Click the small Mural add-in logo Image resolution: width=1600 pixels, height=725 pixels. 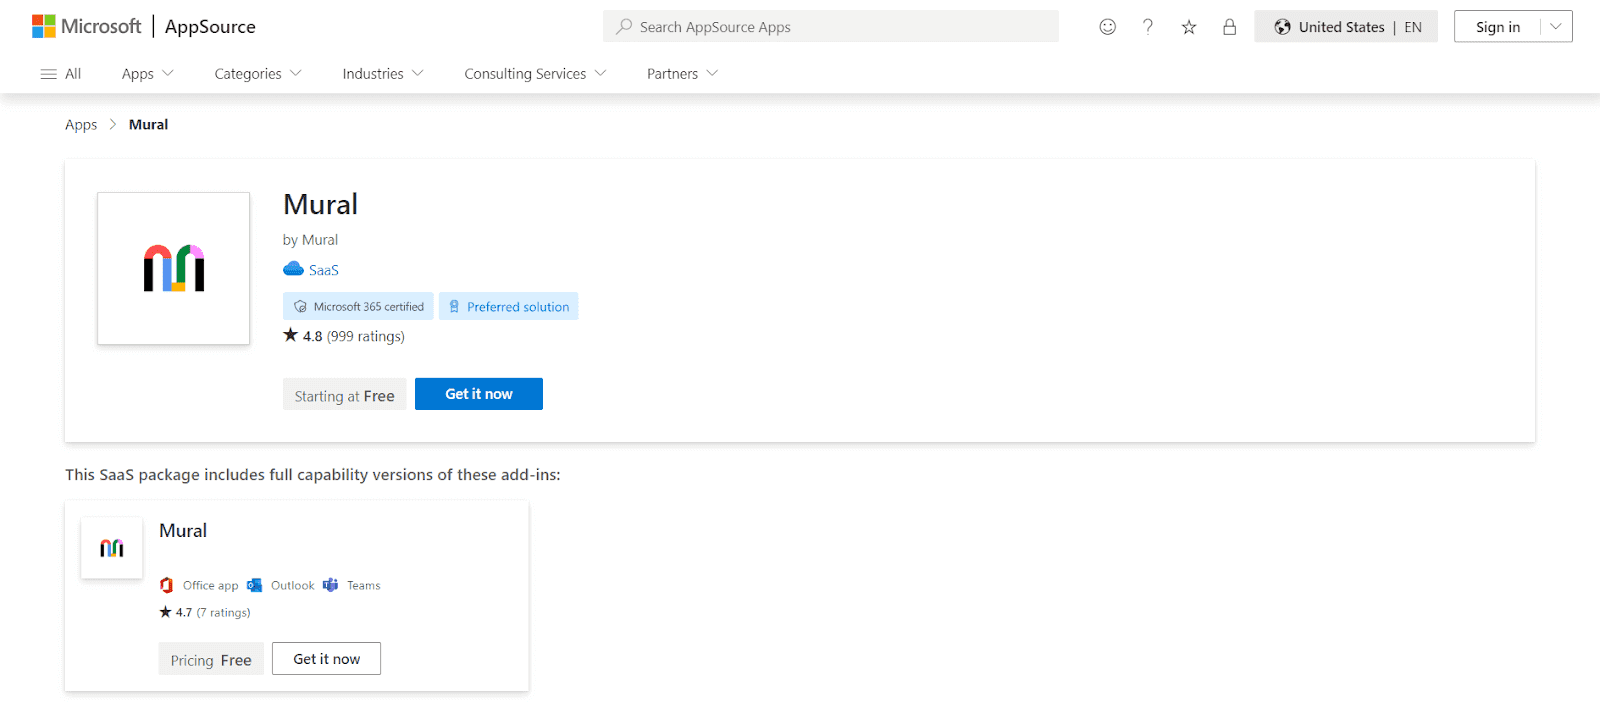coord(112,548)
